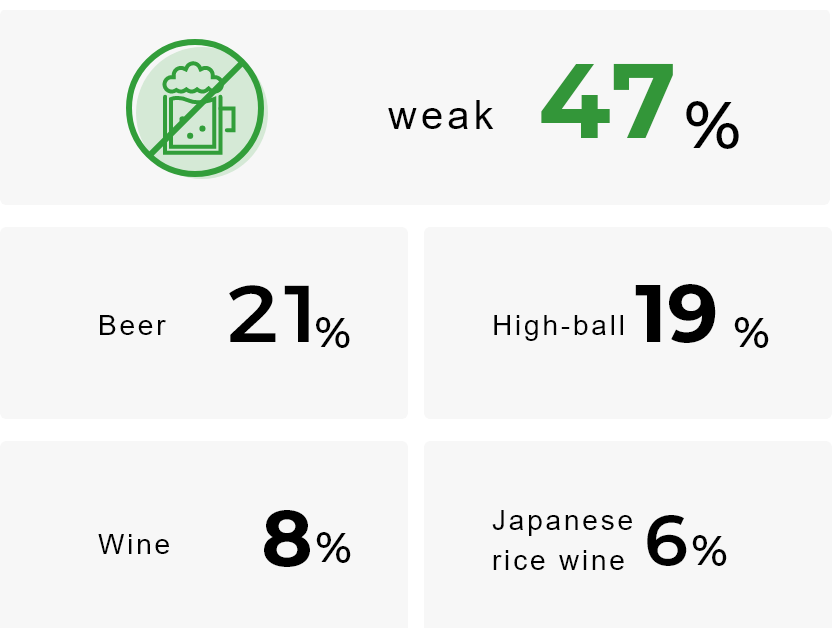Viewport: 832px width, 628px height.
Task: Click the 'High-ball' label
Action: (559, 326)
